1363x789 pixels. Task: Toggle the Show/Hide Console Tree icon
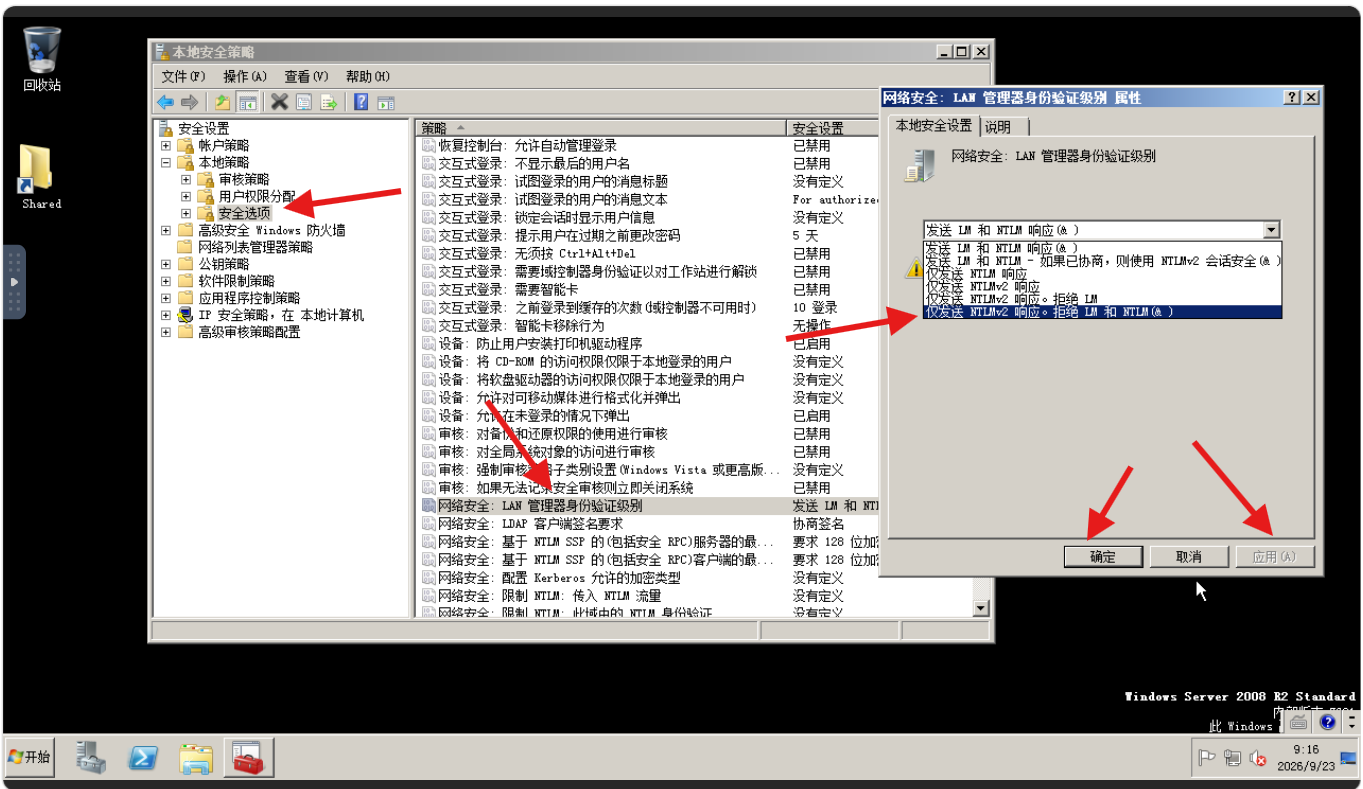coord(248,102)
